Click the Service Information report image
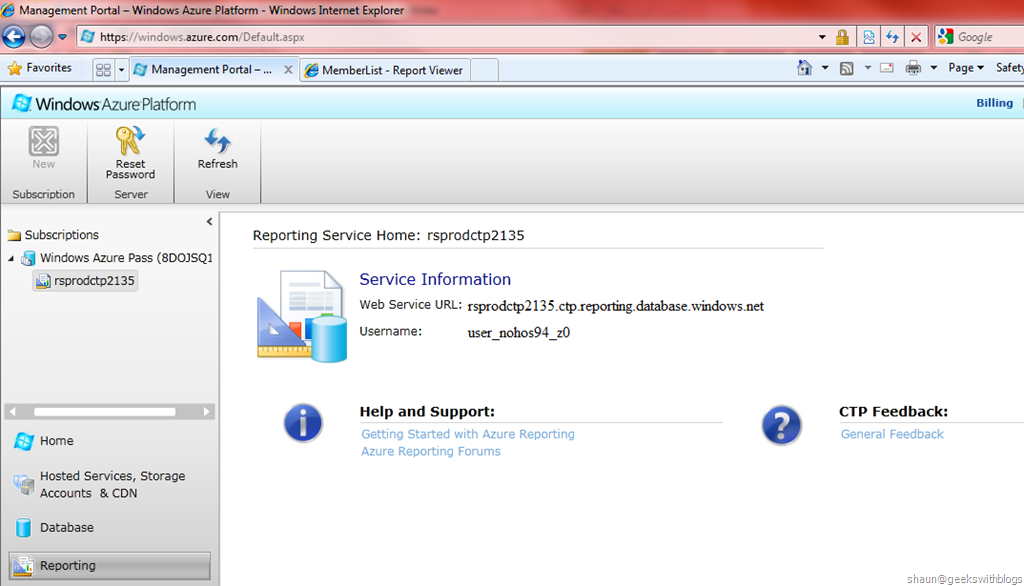 pos(302,316)
